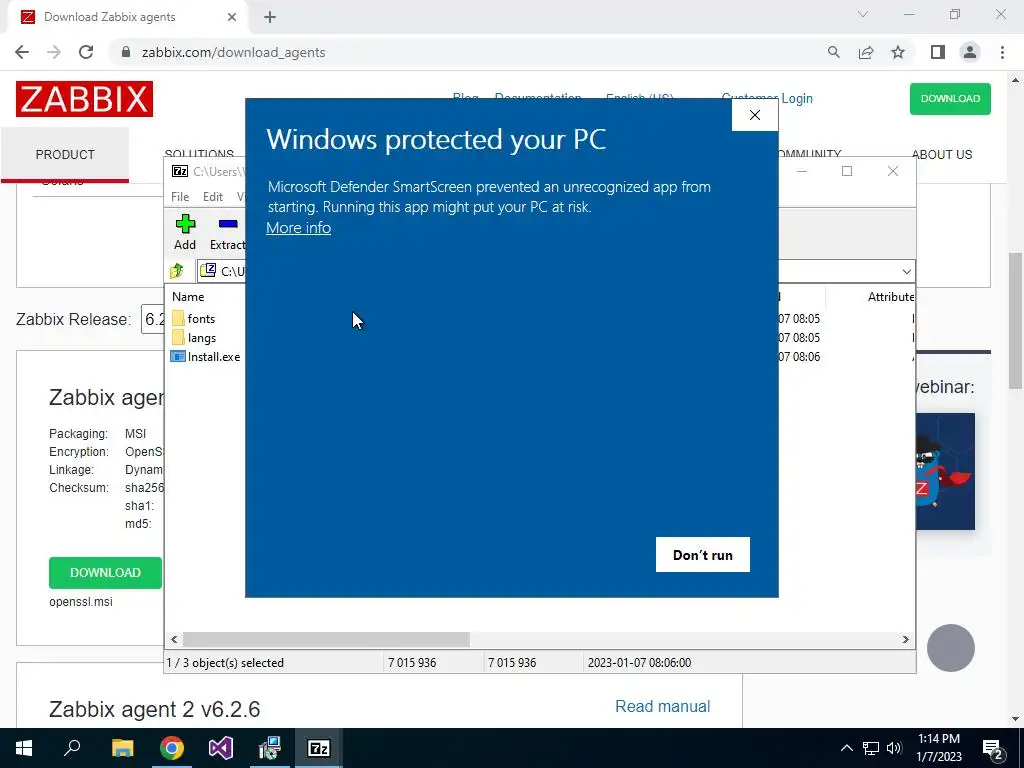Click the green DOWNLOAD button in the header

coord(950,99)
